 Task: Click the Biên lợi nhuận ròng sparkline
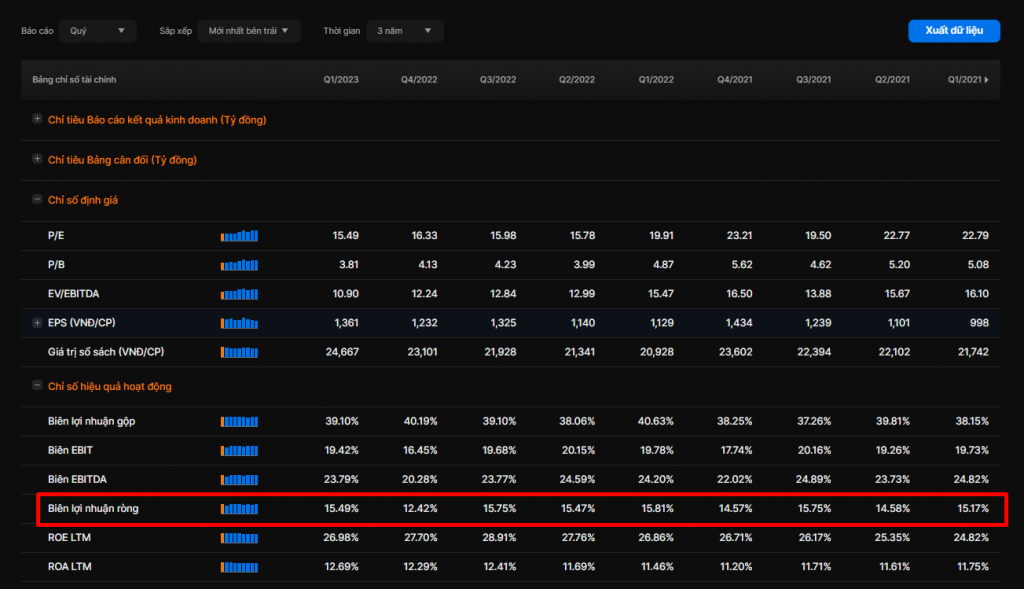click(239, 509)
